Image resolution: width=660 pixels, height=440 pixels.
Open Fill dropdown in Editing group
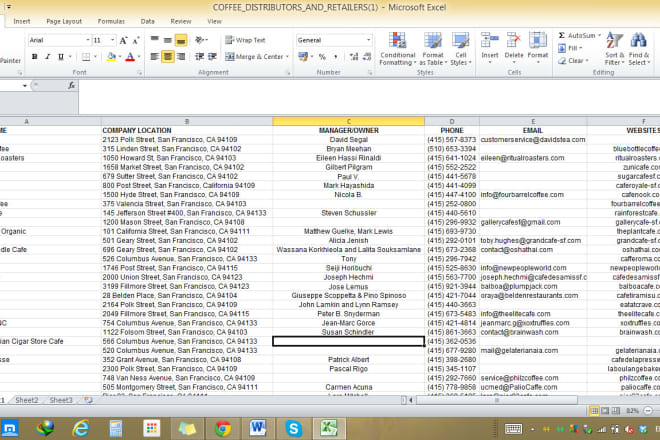pyautogui.click(x=570, y=48)
